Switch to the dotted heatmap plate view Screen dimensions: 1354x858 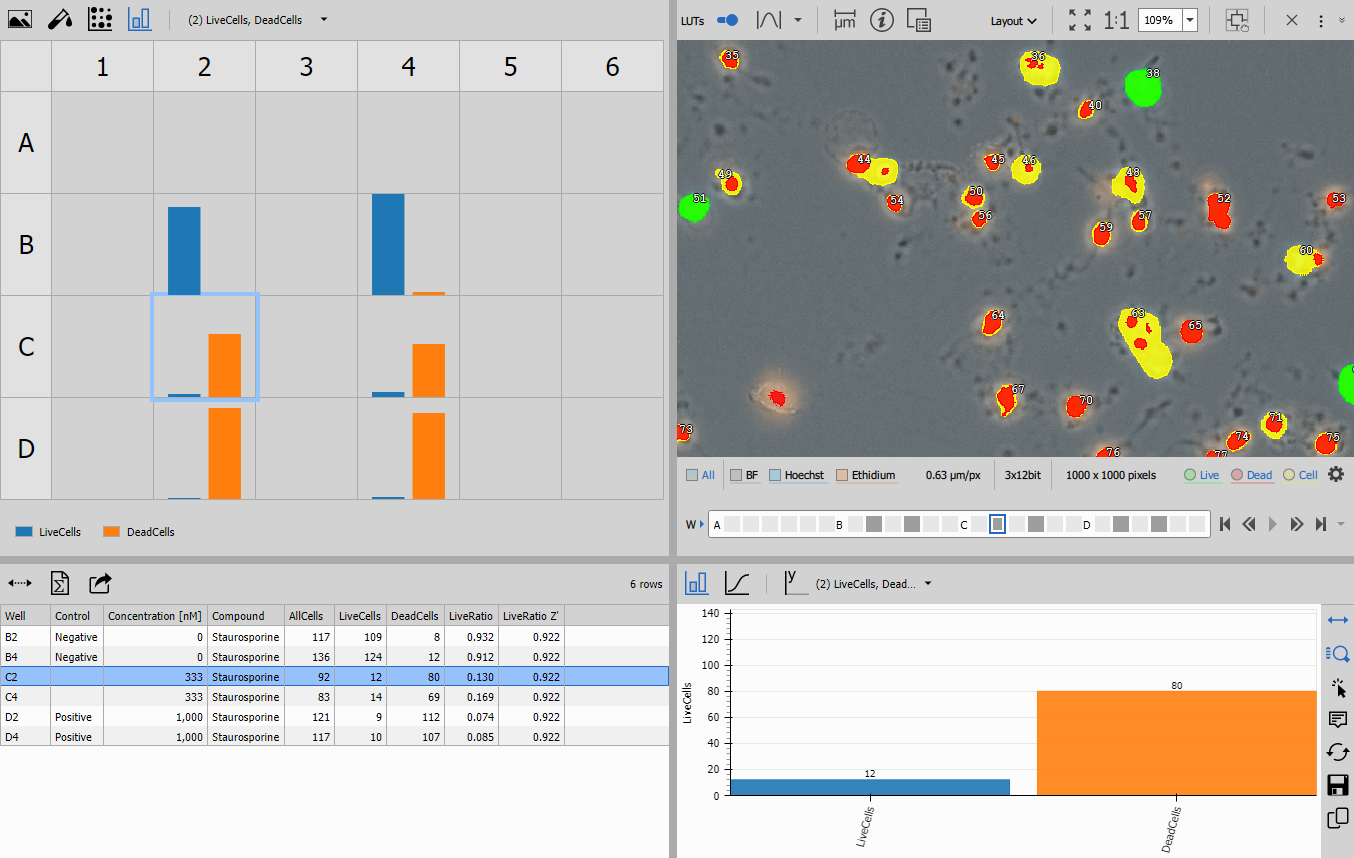coord(99,19)
